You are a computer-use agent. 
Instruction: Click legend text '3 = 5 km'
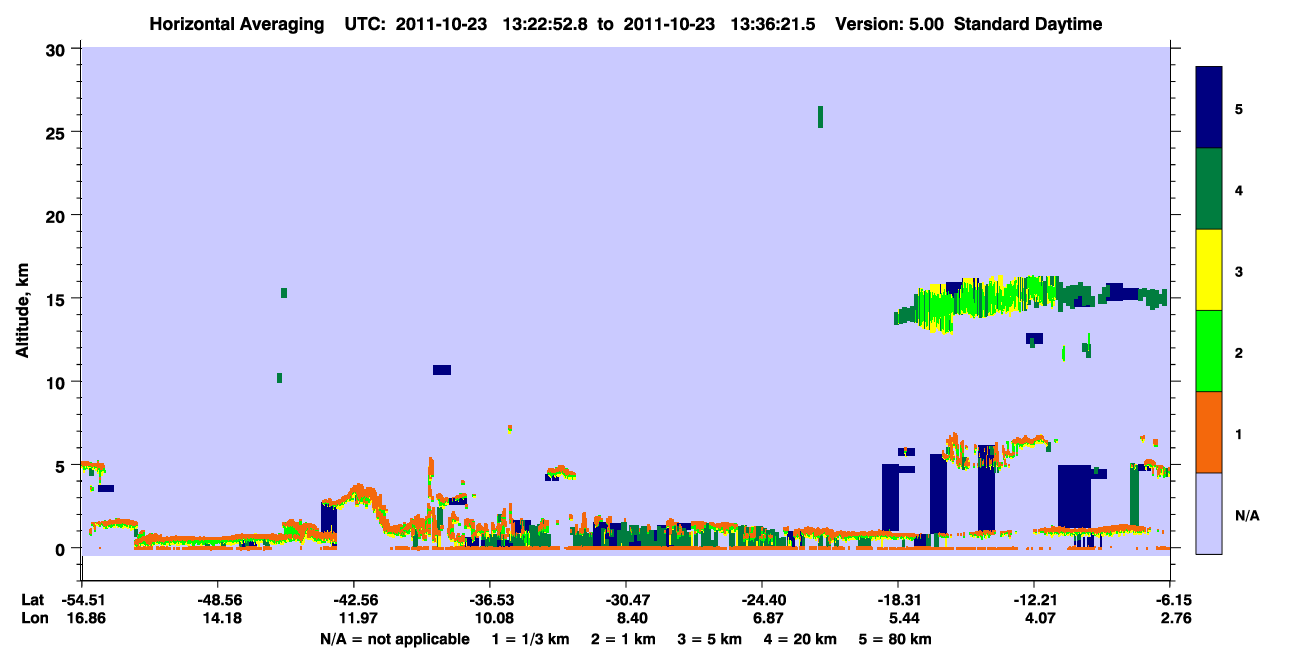(712, 639)
